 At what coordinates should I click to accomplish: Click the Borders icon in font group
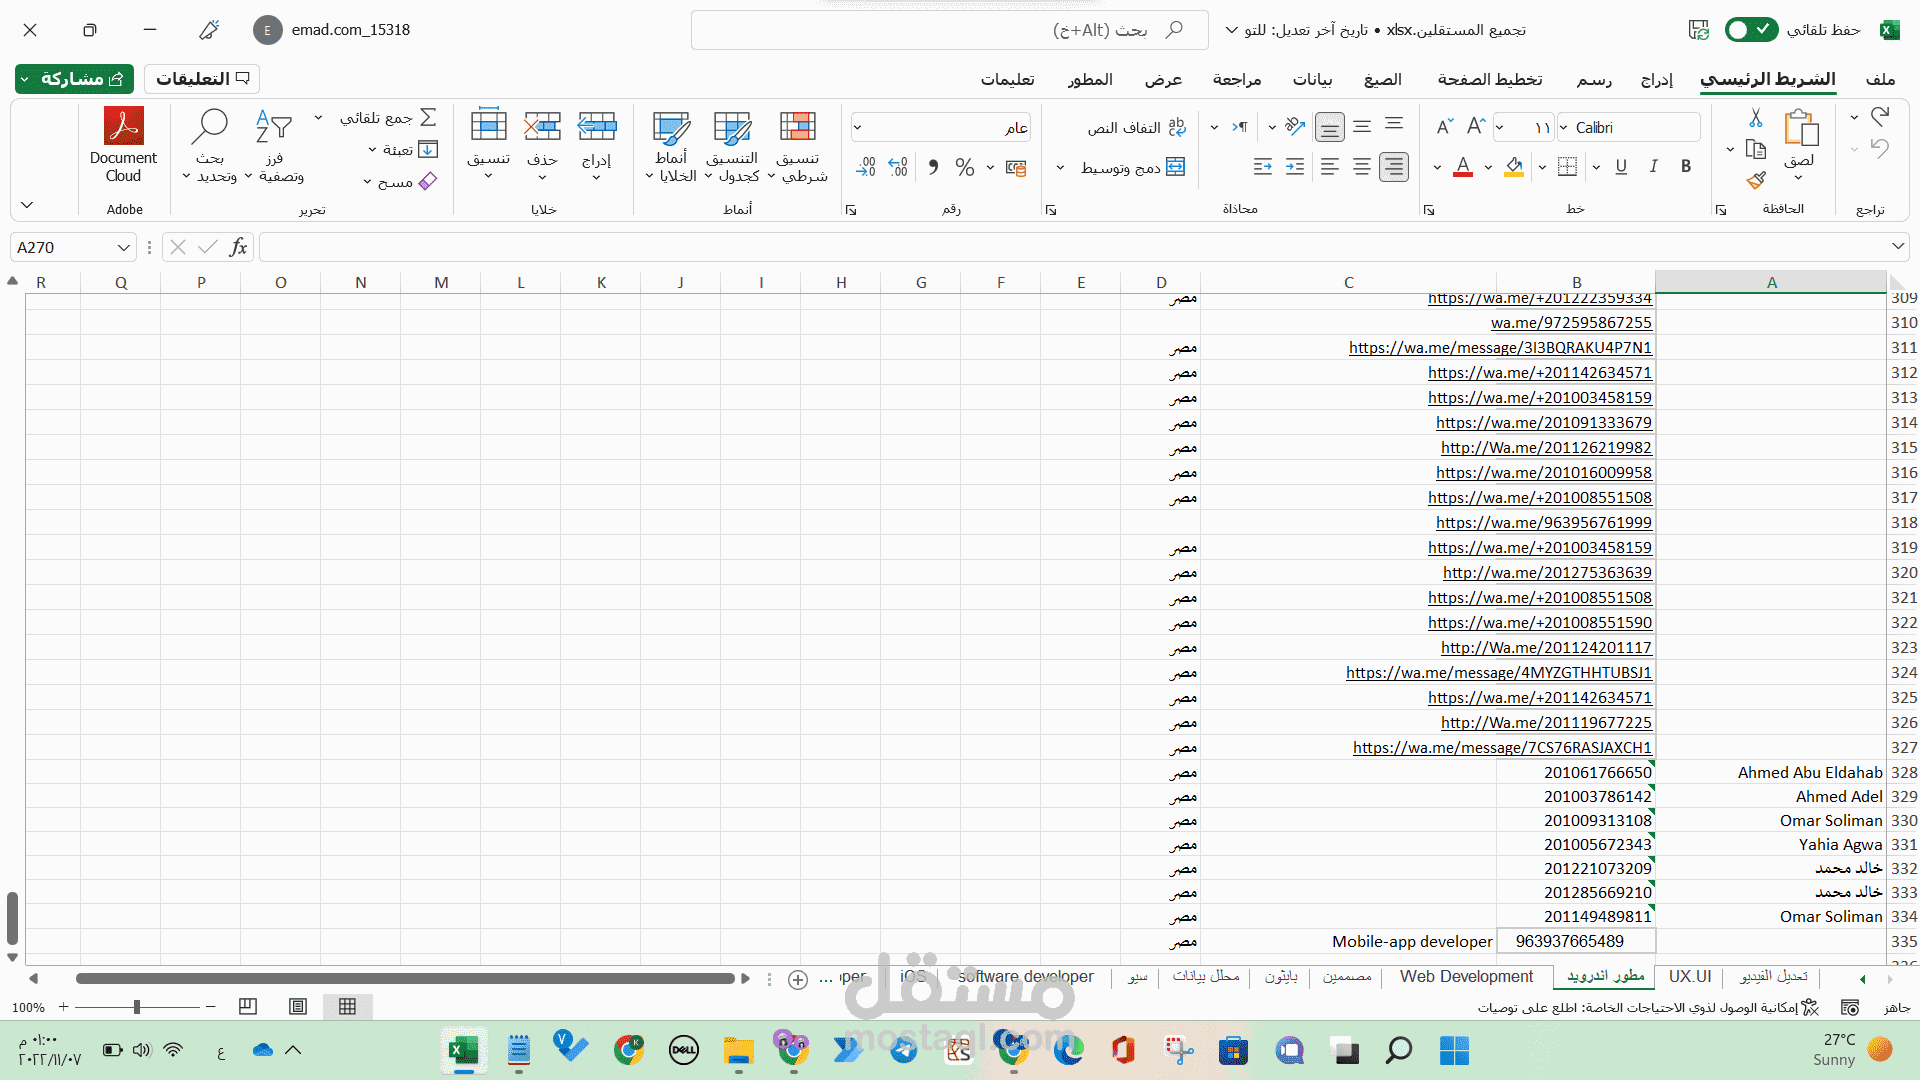point(1568,167)
